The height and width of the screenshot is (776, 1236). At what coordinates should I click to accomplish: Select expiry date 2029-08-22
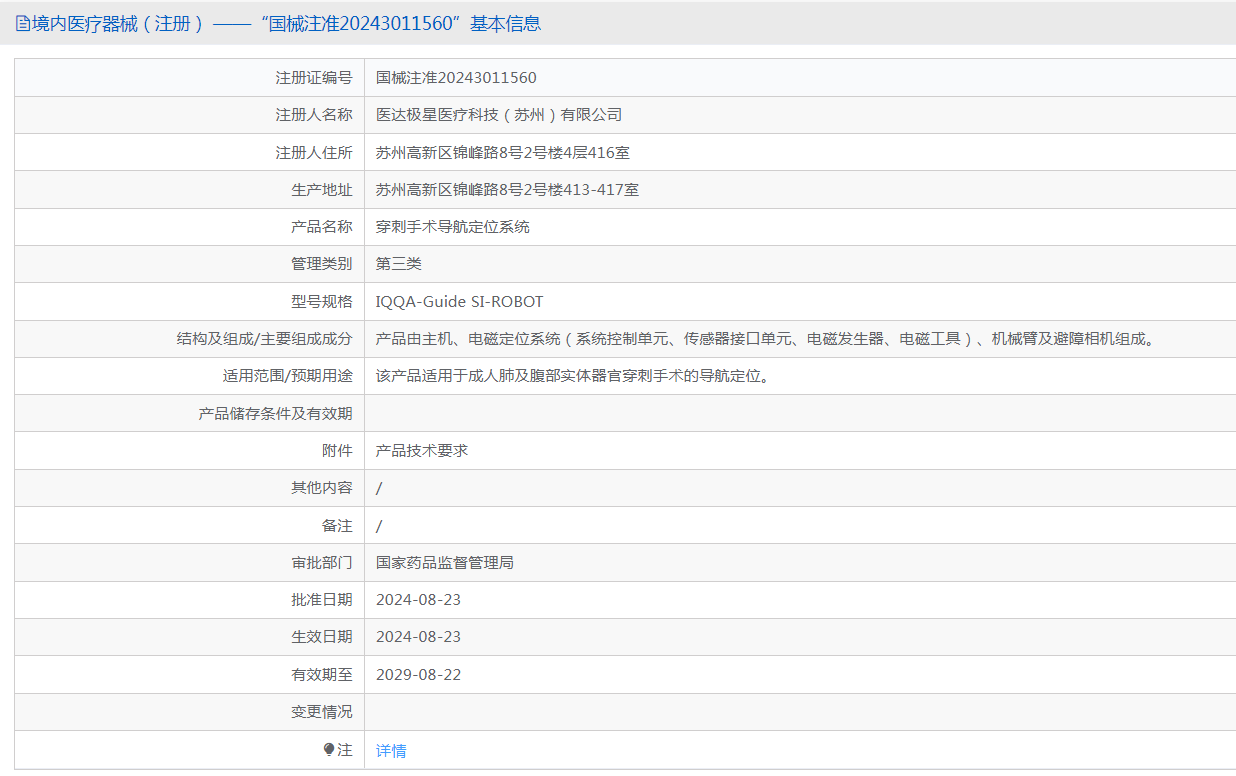pyautogui.click(x=418, y=674)
